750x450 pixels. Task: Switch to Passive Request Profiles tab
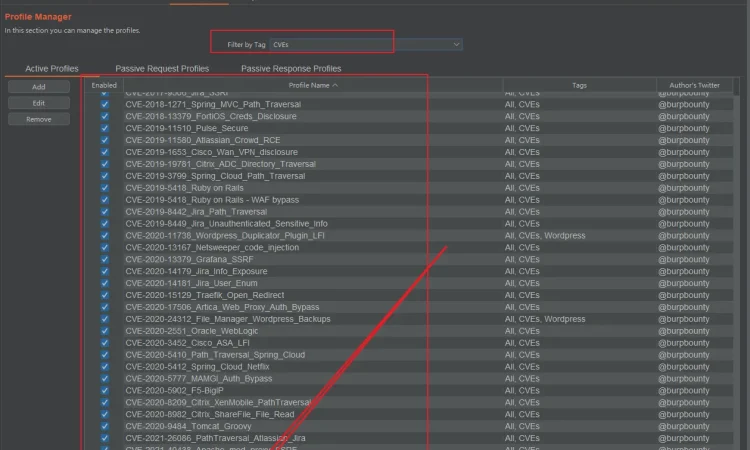[162, 68]
